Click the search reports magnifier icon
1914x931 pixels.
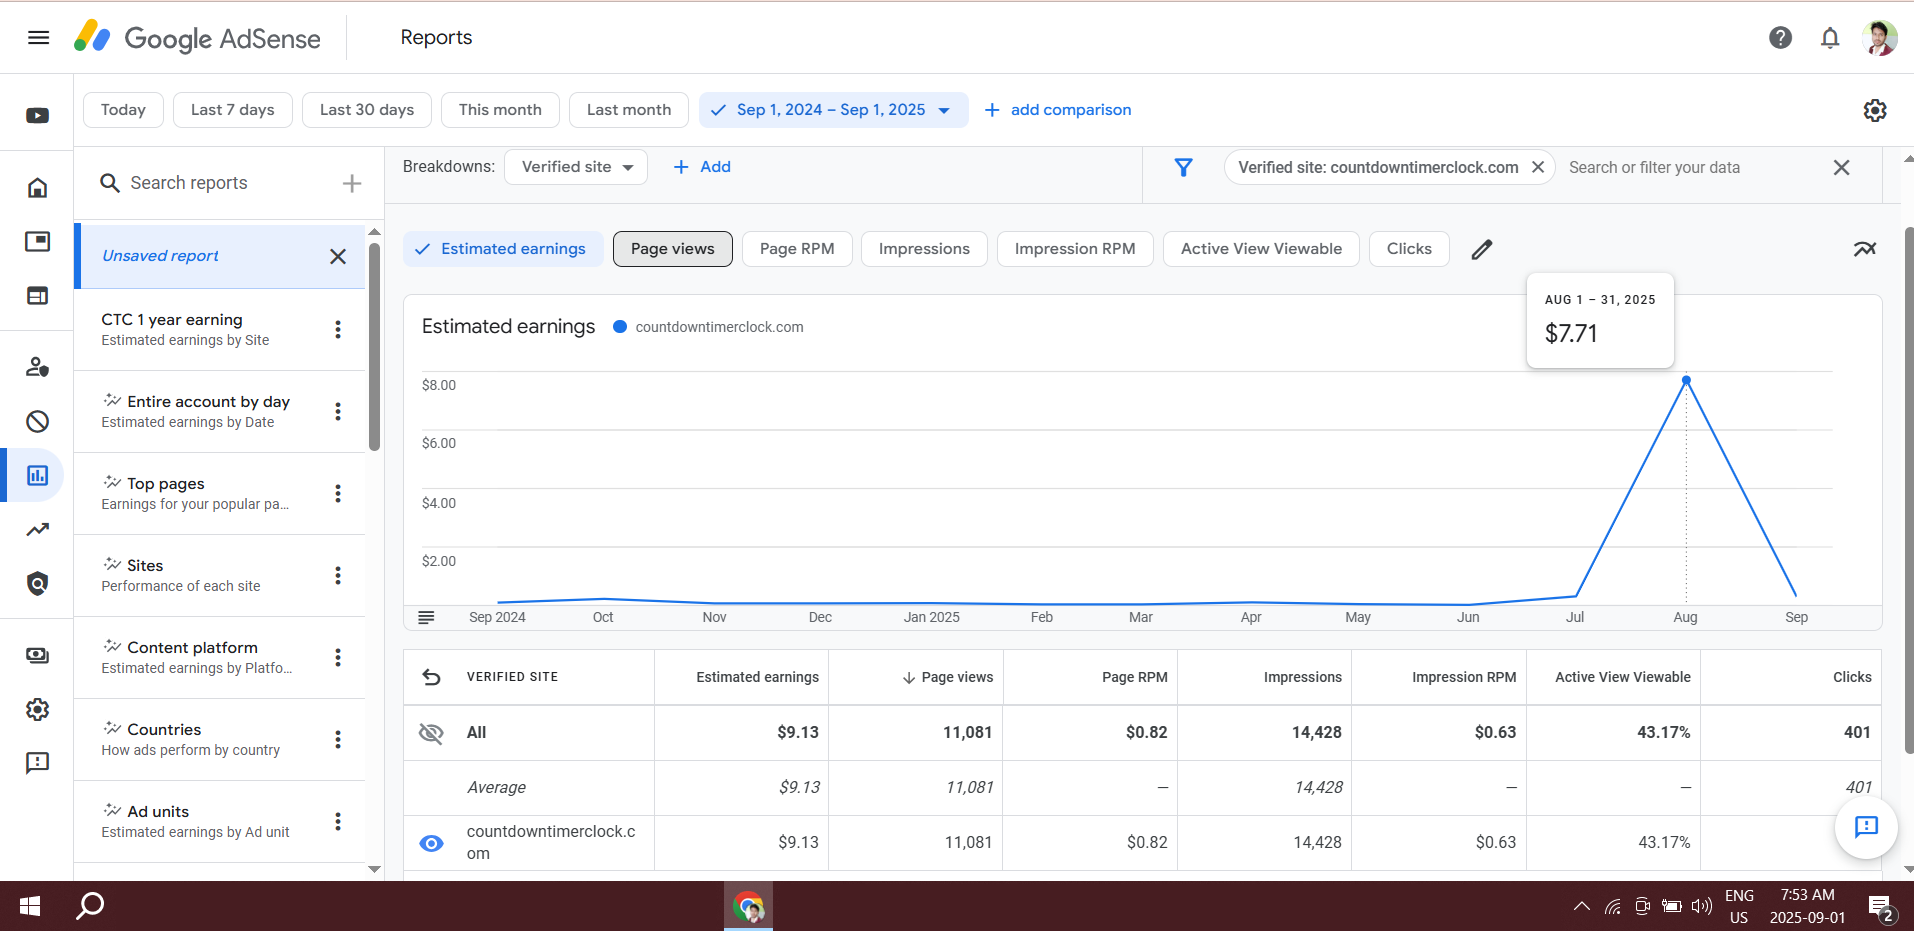pyautogui.click(x=110, y=183)
